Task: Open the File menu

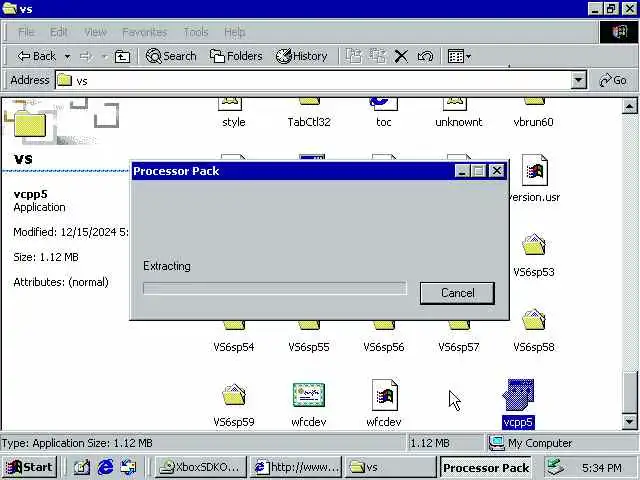Action: 27,32
